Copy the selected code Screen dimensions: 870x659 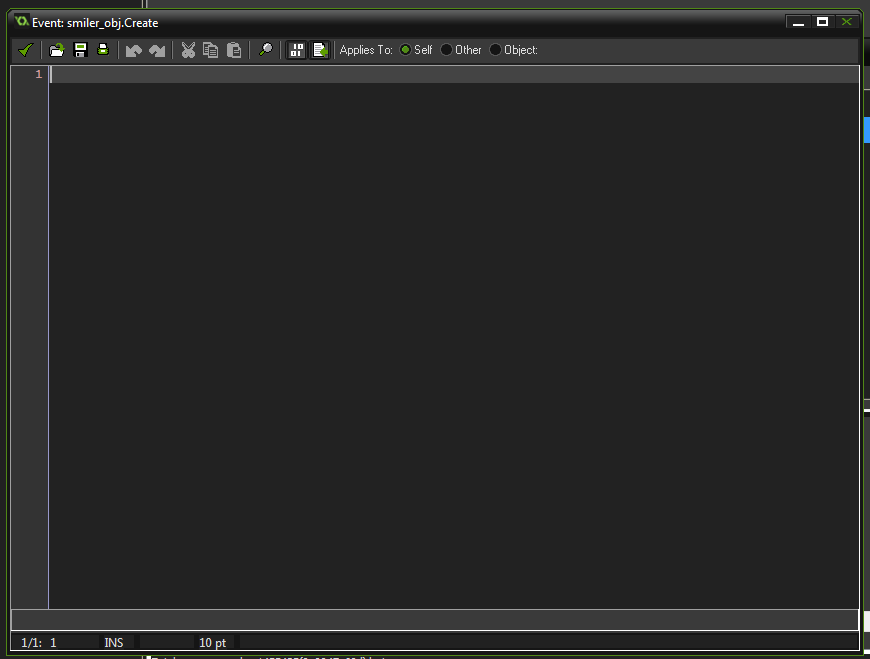[x=210, y=50]
